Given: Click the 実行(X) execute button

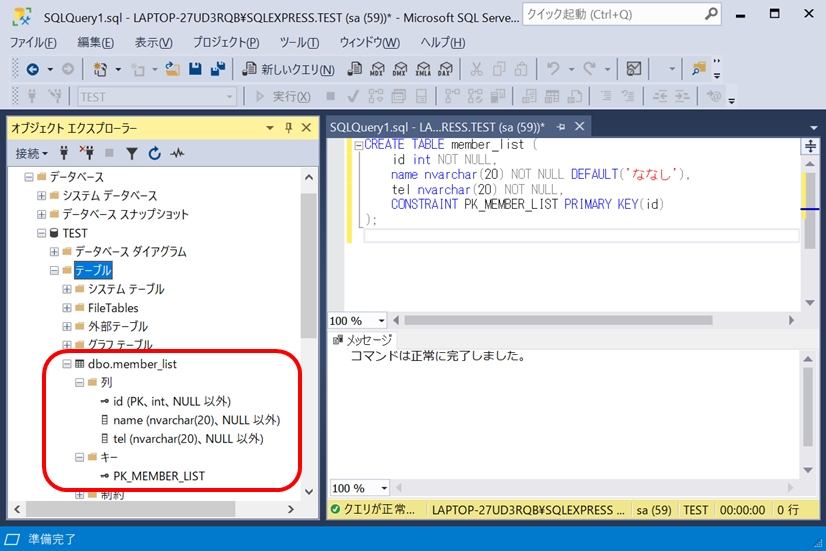Looking at the screenshot, I should (x=283, y=97).
